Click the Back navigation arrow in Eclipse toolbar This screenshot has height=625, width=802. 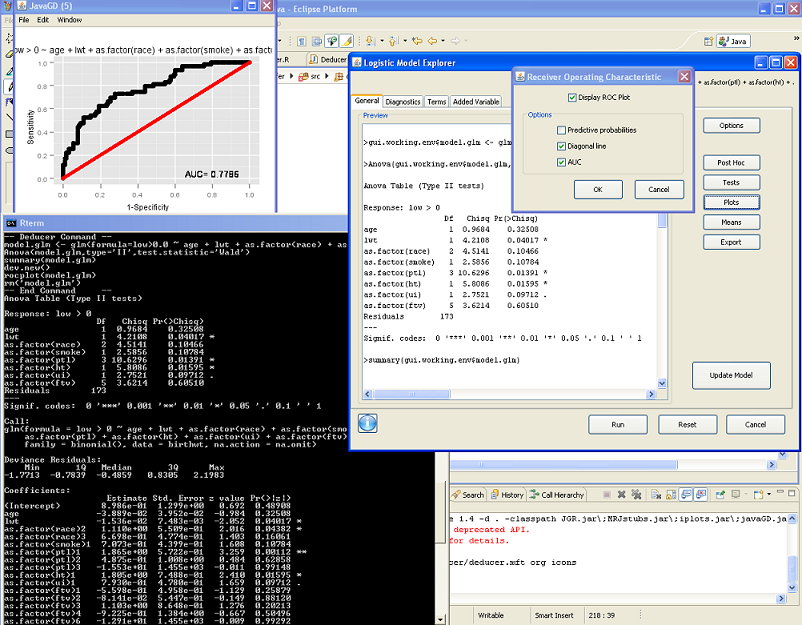[x=432, y=41]
